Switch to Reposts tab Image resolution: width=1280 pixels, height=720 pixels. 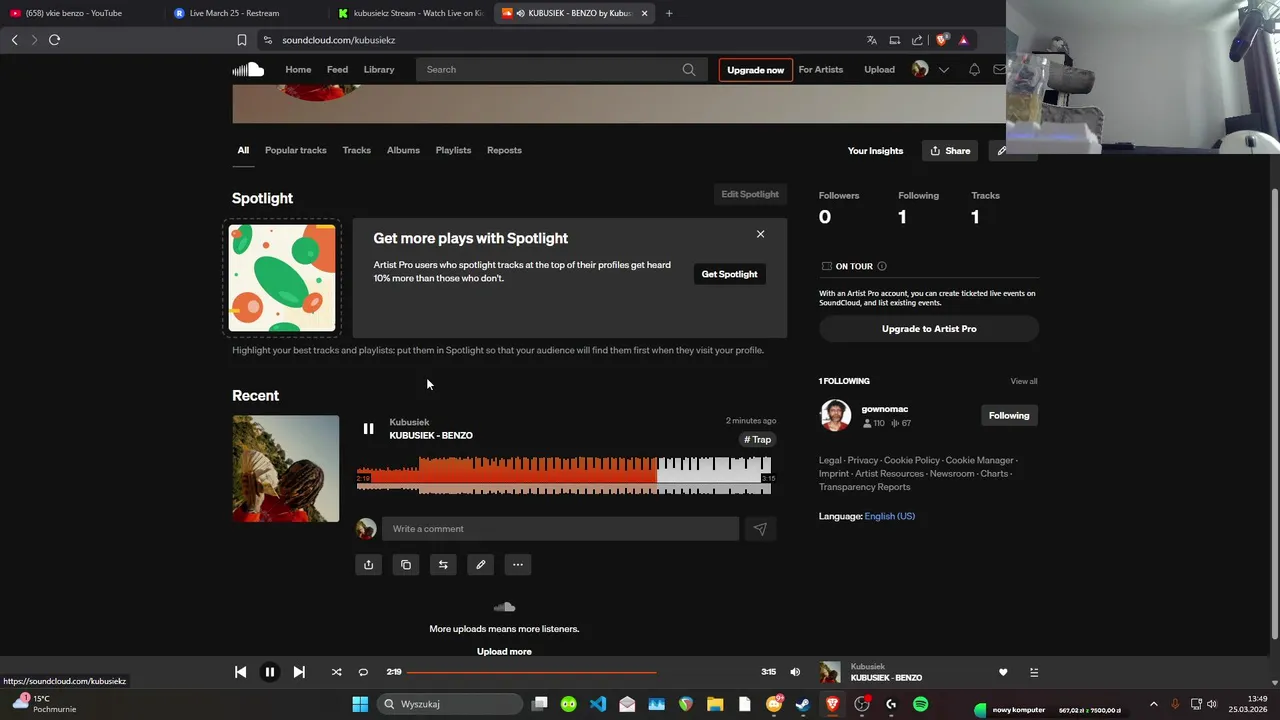point(504,150)
